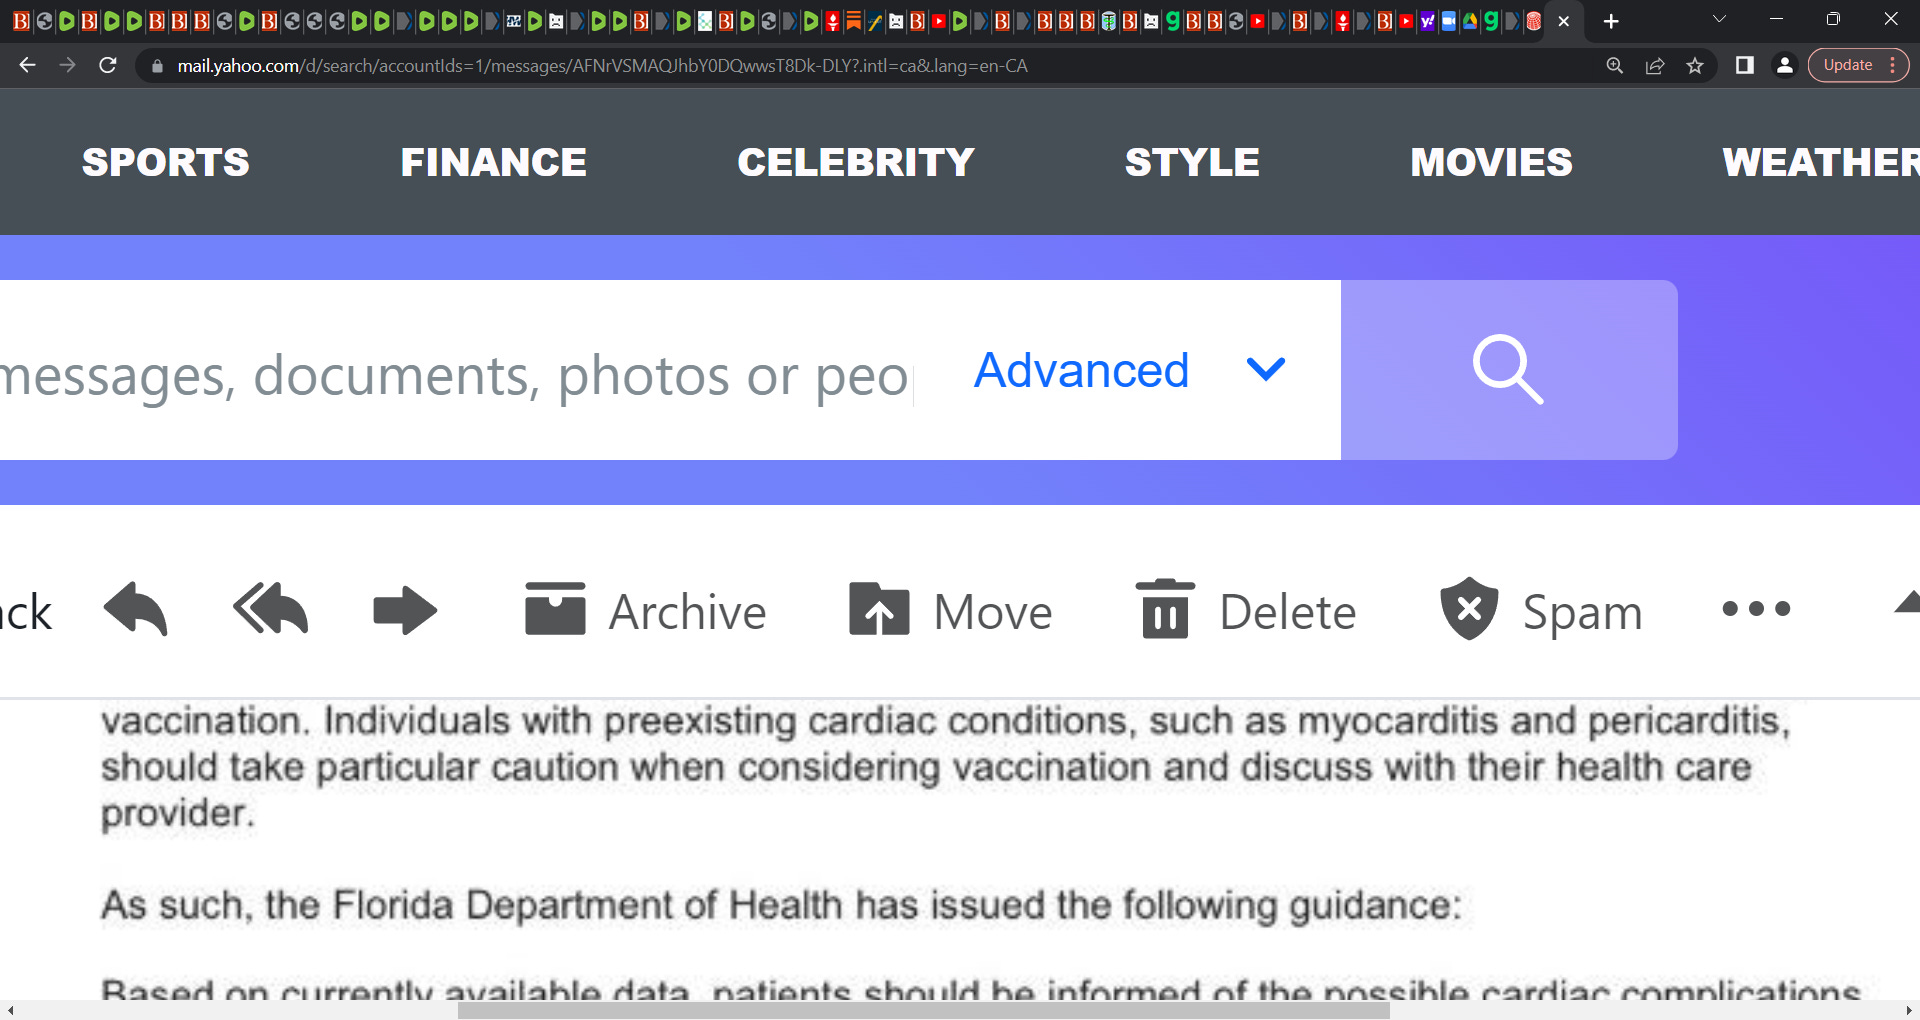Focus the mail search input field
Image resolution: width=1920 pixels, height=1020 pixels.
(x=456, y=376)
